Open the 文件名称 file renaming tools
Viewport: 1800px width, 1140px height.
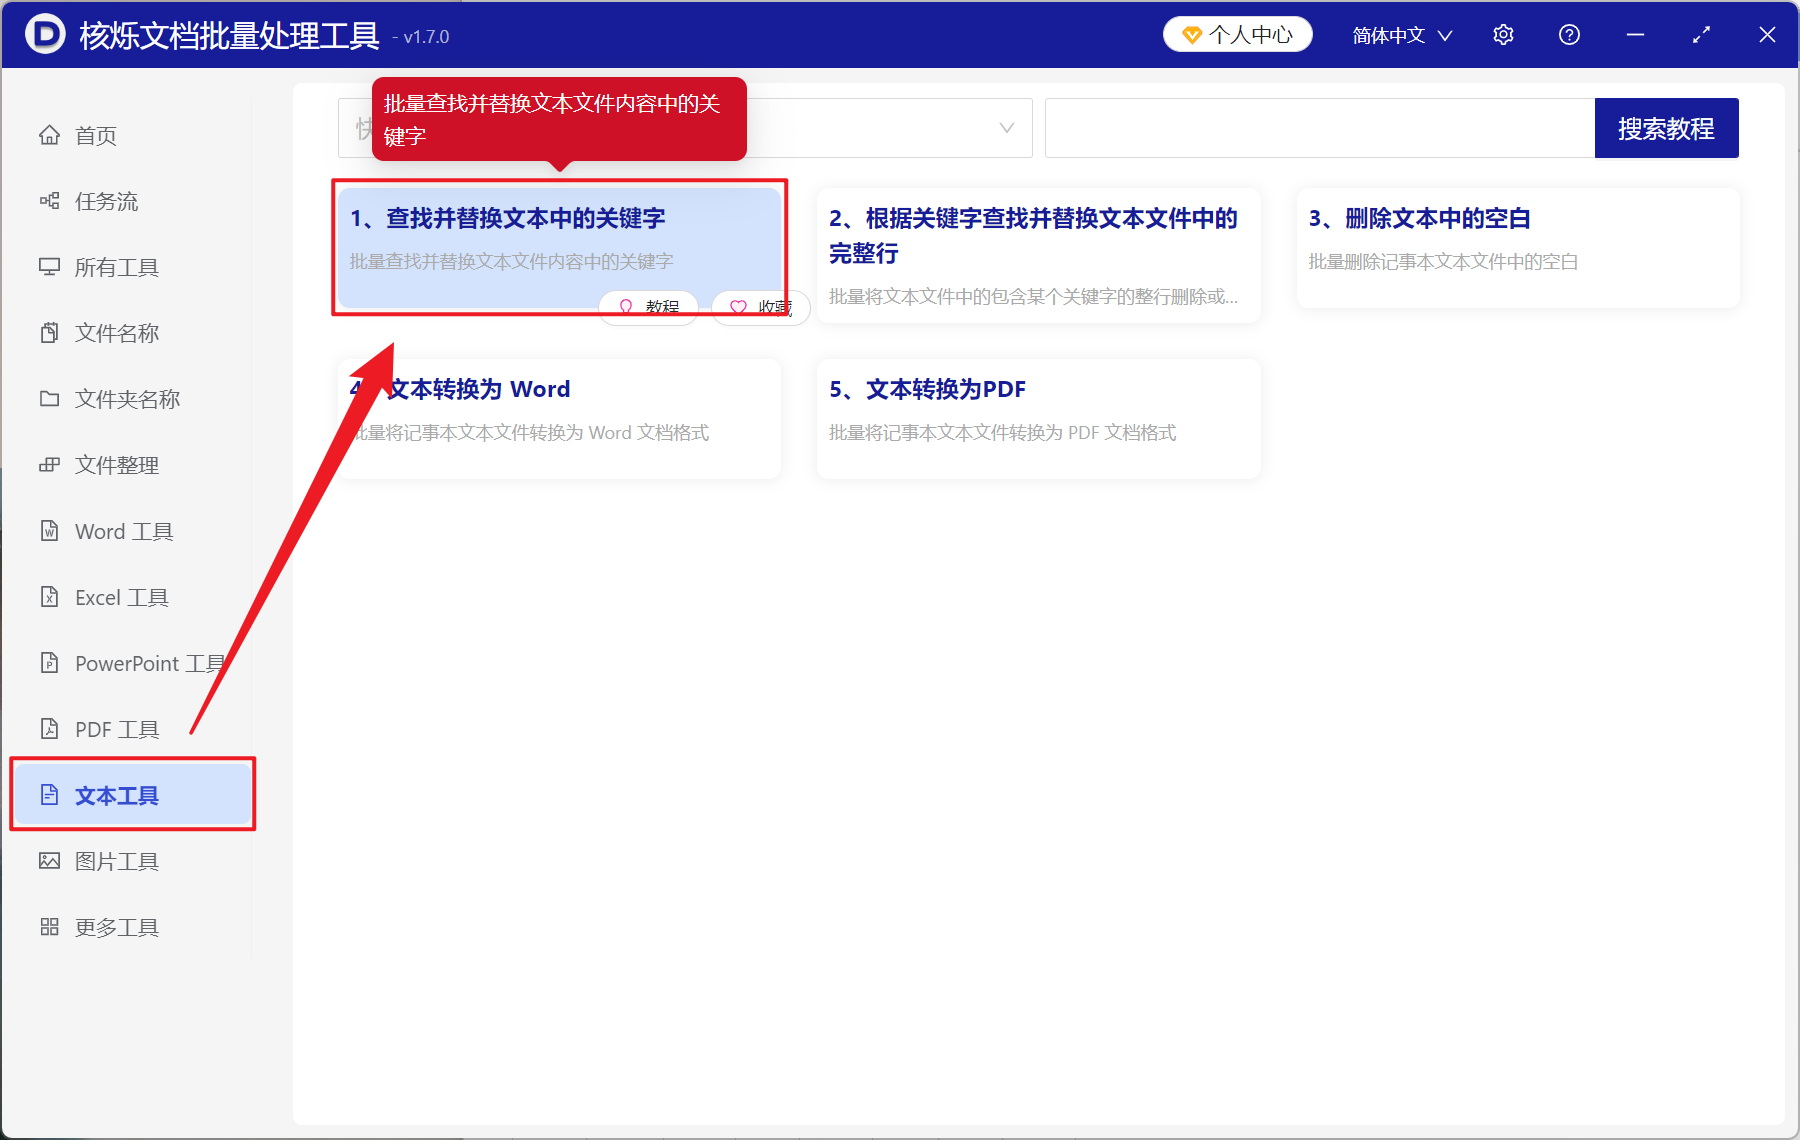[117, 332]
